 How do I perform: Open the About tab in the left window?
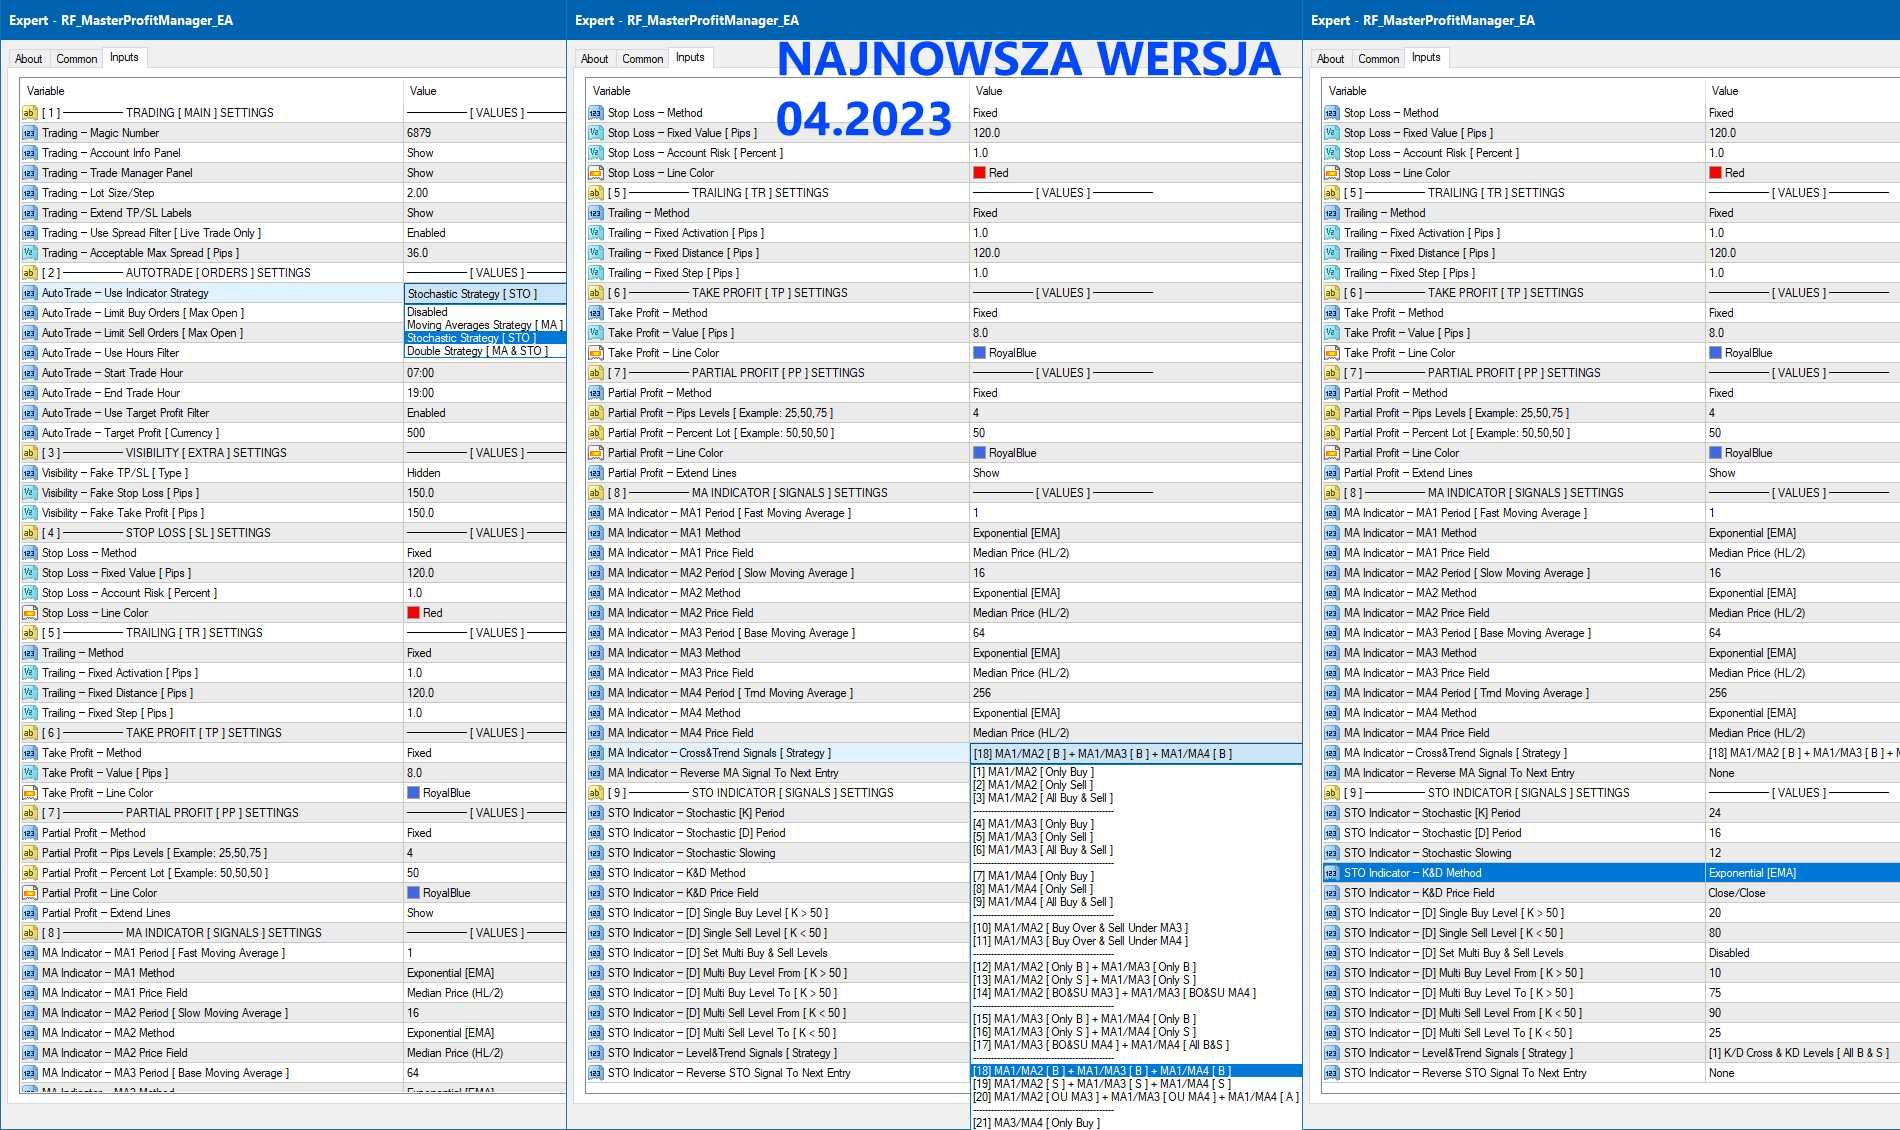29,59
